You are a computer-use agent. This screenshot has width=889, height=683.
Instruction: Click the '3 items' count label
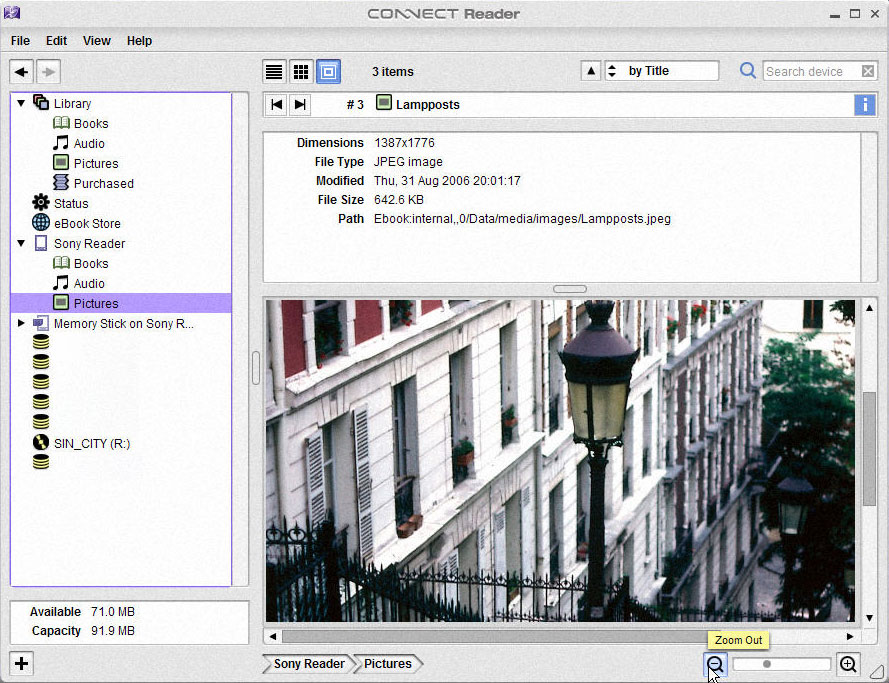393,71
